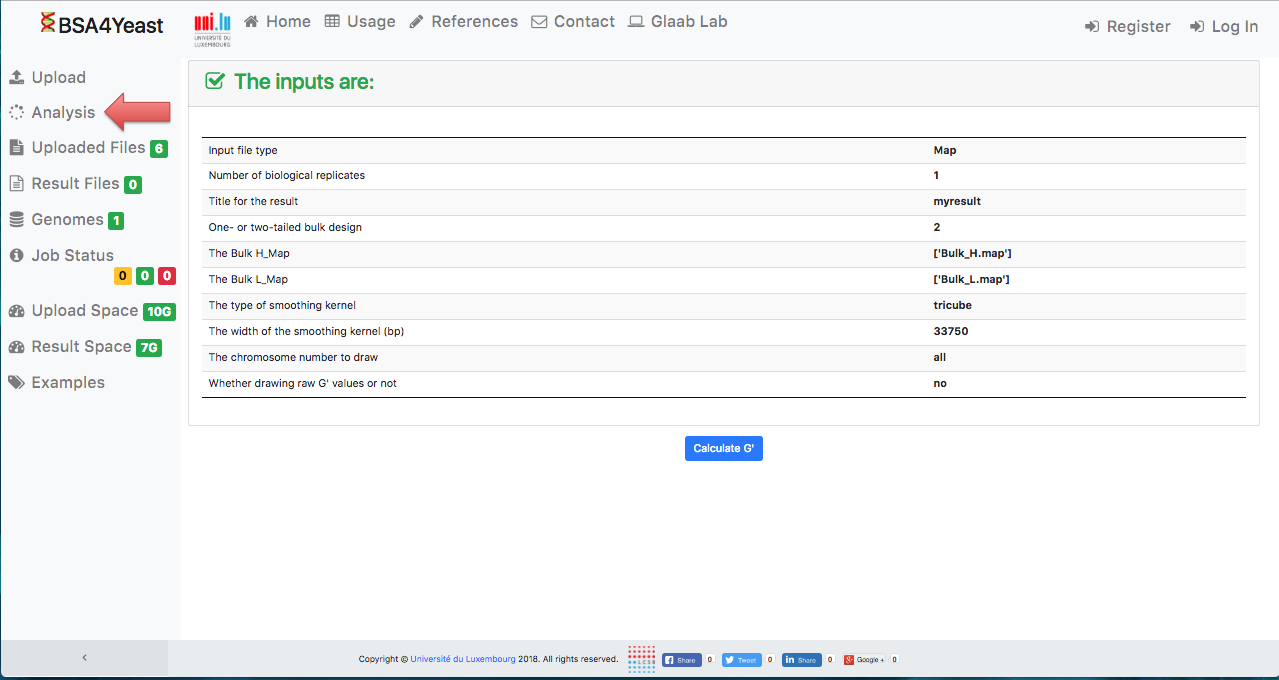Open the Result Files section
The image size is (1279, 680).
[x=75, y=184]
